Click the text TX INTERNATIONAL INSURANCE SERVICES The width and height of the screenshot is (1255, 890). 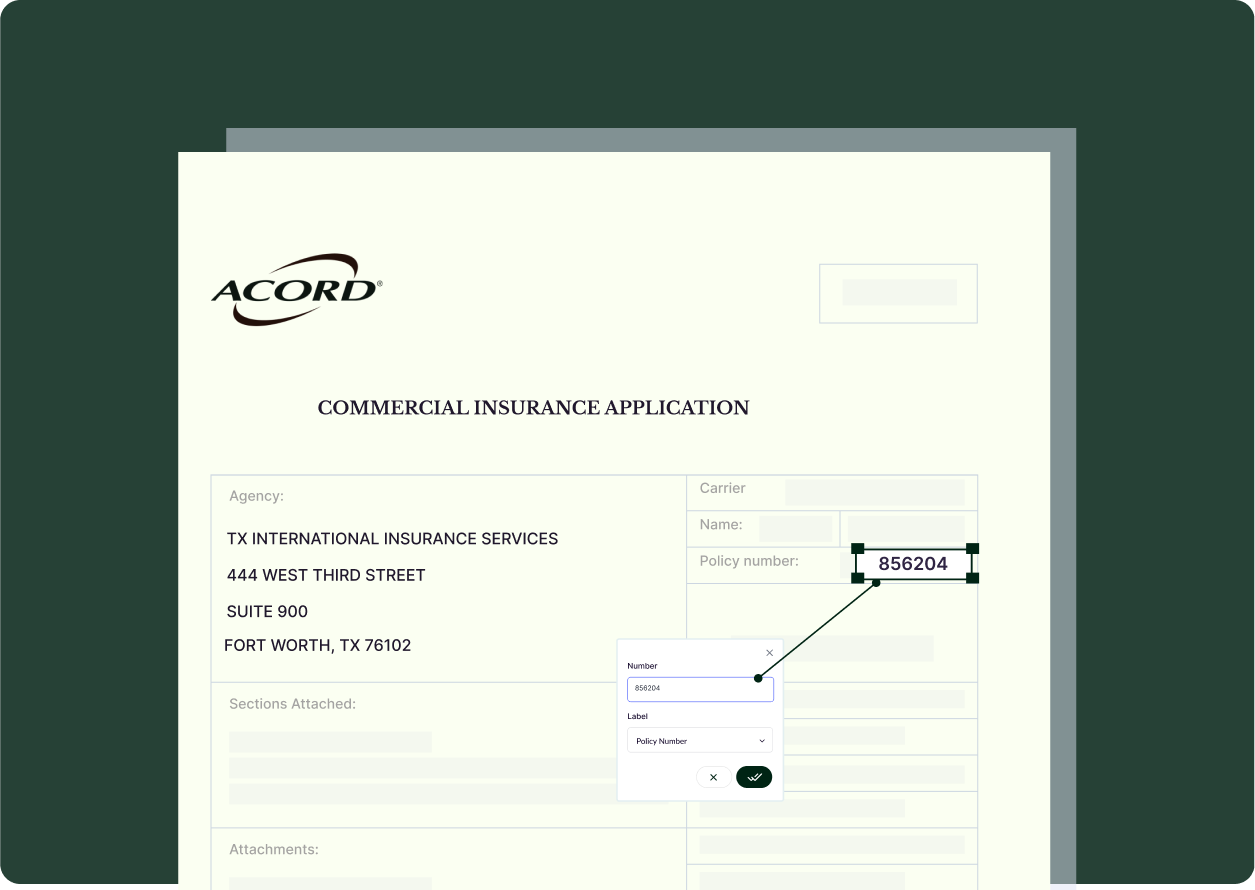pyautogui.click(x=392, y=539)
